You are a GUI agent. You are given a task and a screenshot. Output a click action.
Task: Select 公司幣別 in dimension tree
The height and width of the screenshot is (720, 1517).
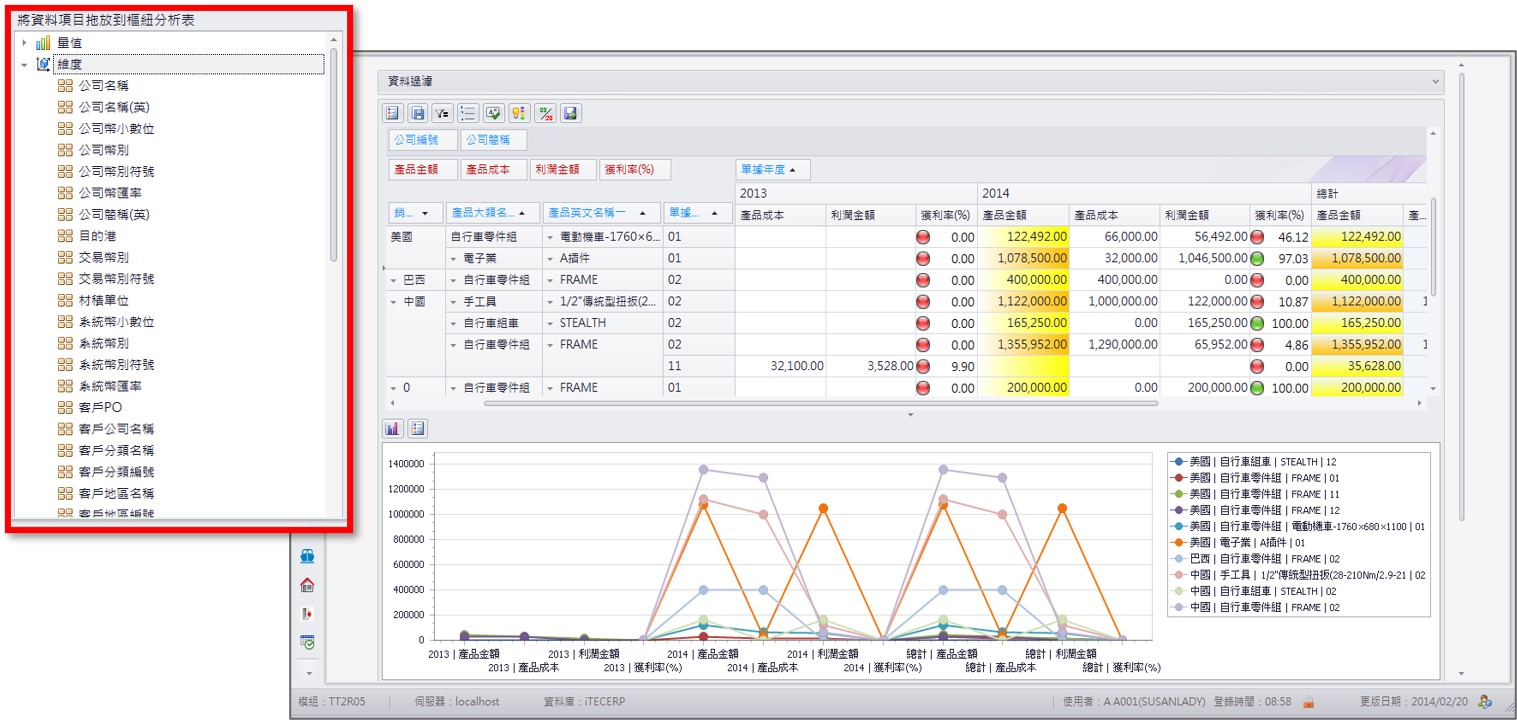point(103,150)
